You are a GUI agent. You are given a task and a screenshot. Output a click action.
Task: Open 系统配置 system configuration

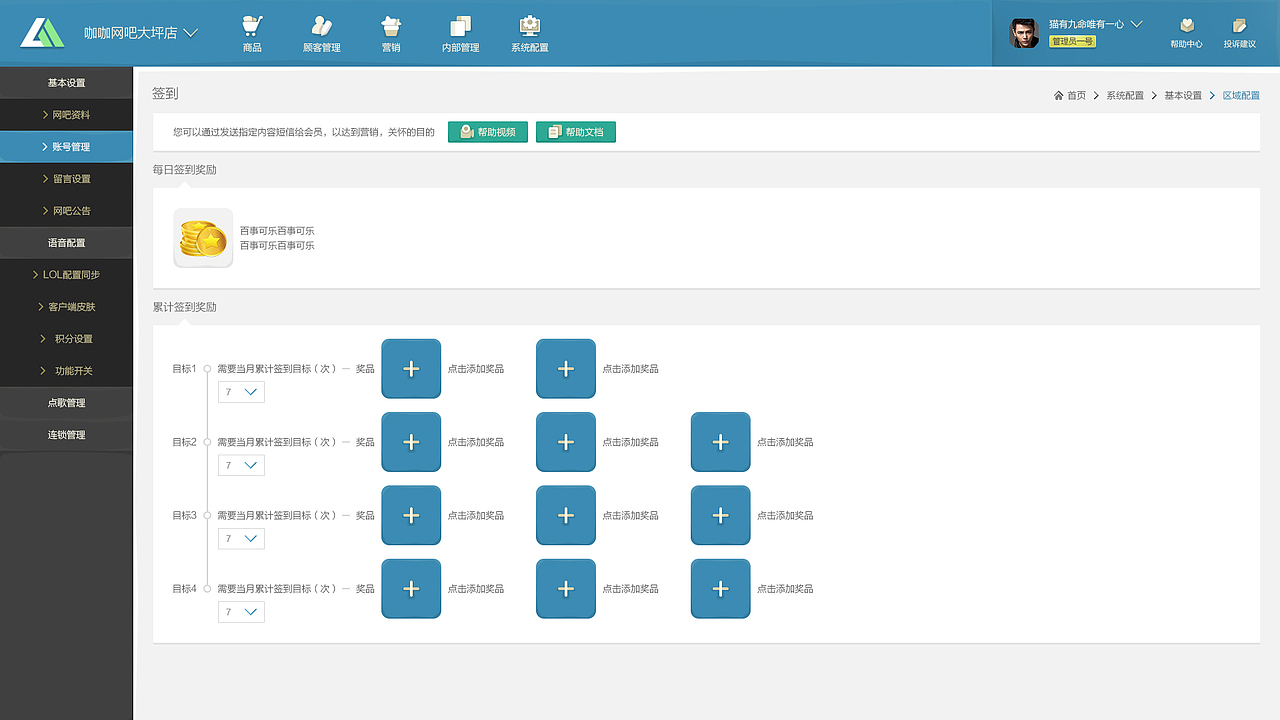pyautogui.click(x=530, y=34)
